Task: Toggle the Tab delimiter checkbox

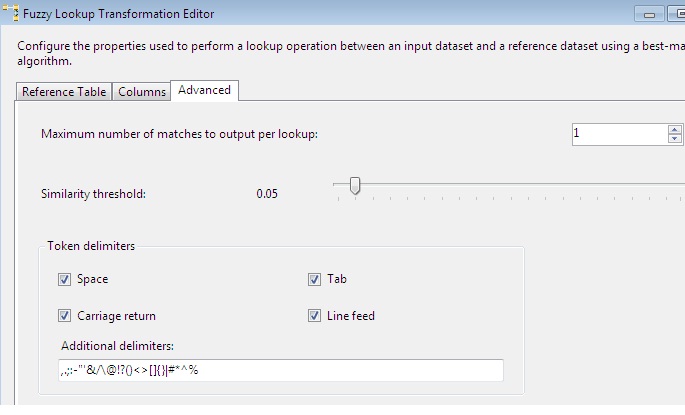Action: (315, 280)
